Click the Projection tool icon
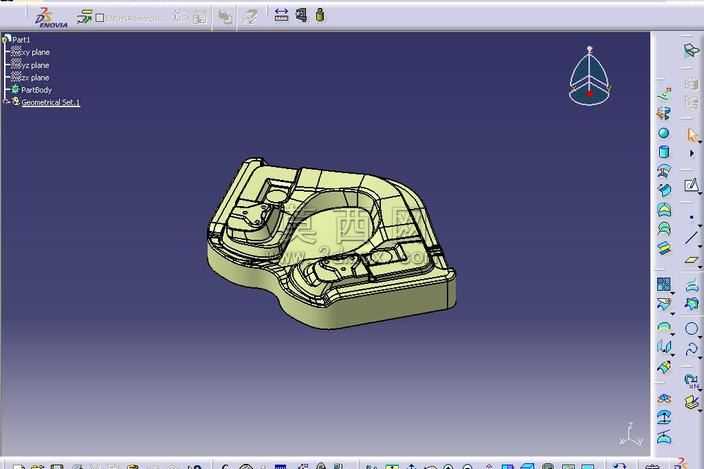The image size is (704, 469). (x=691, y=285)
